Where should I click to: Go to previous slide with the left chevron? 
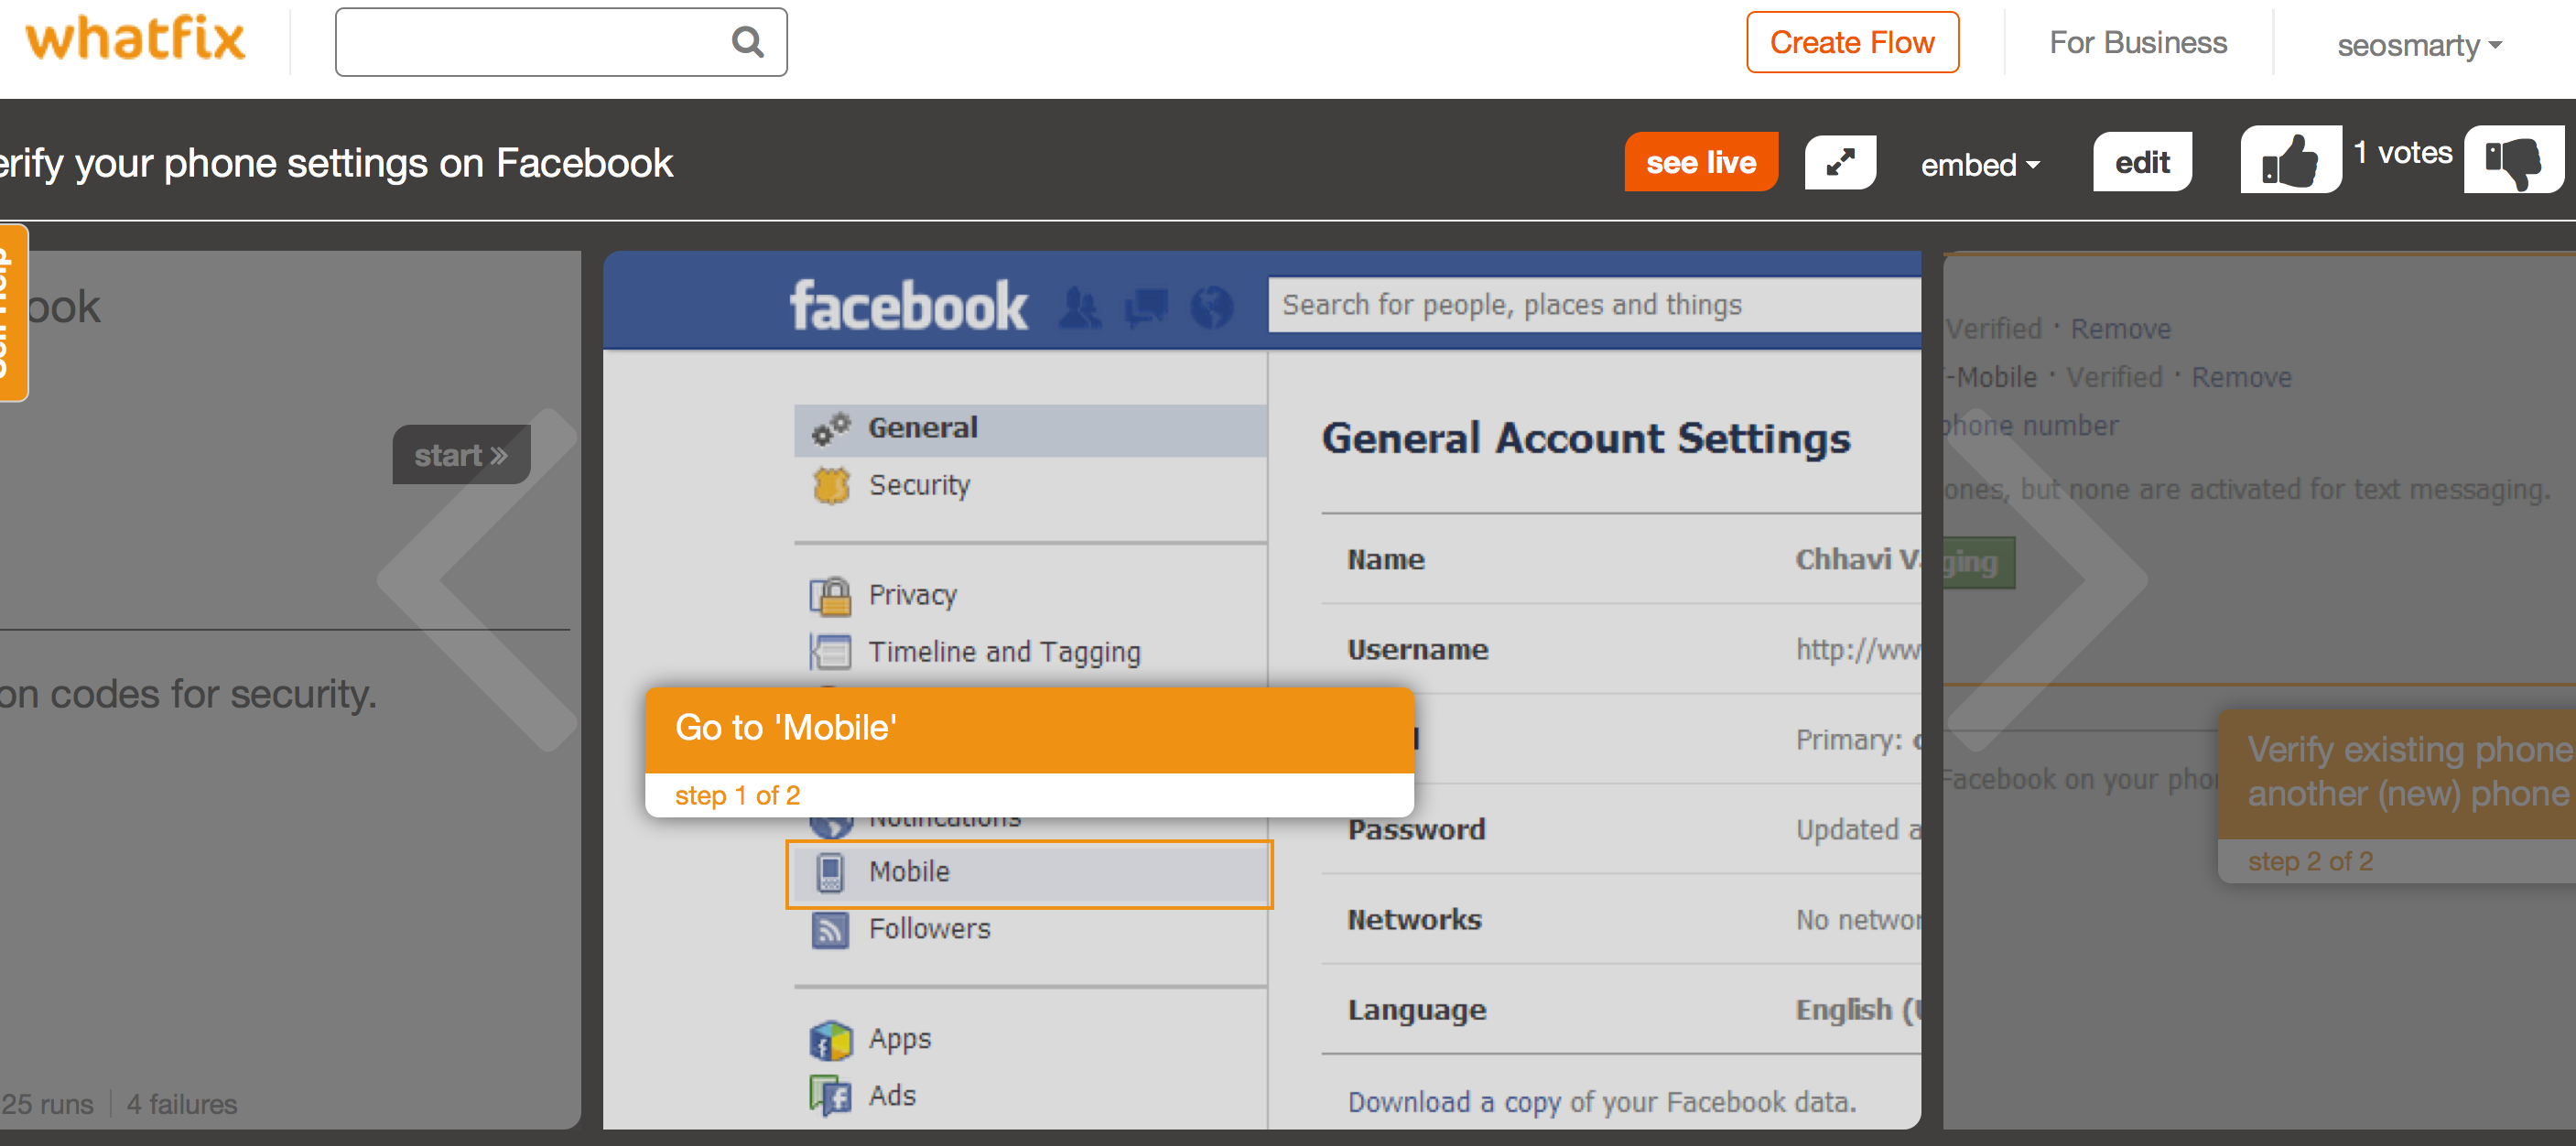(478, 579)
